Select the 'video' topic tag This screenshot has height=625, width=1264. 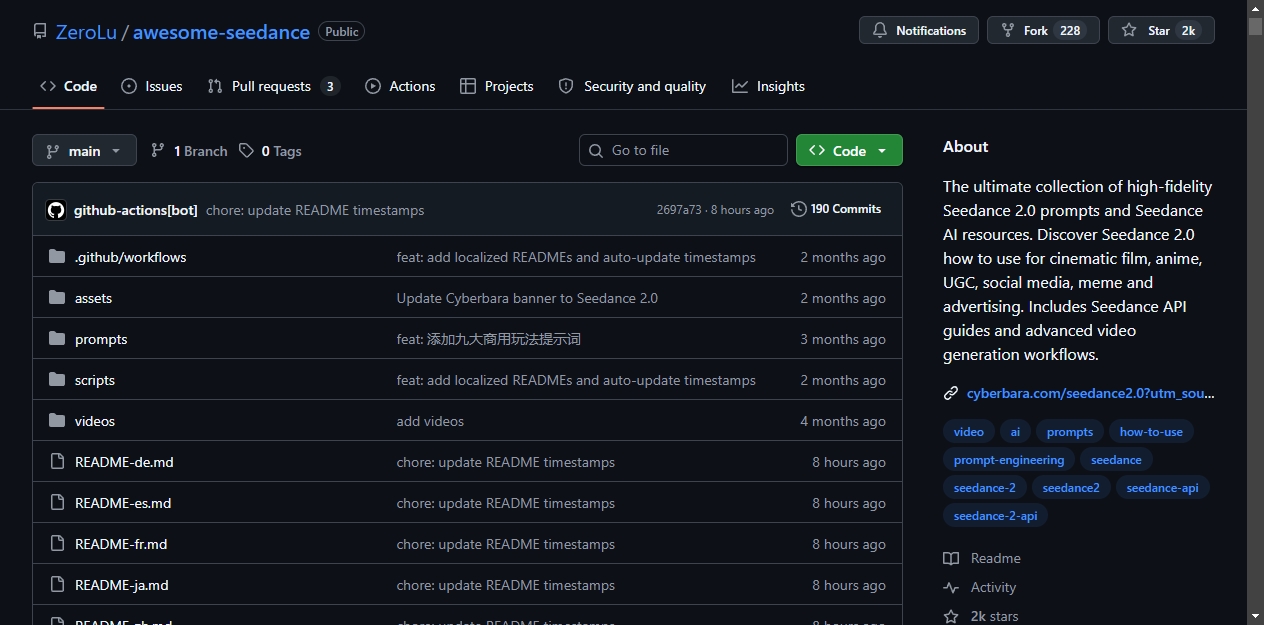click(x=969, y=432)
